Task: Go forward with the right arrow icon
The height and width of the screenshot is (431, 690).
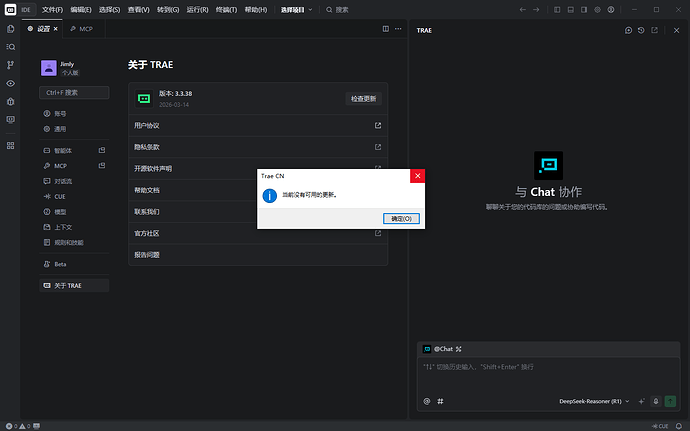Action: tap(536, 10)
